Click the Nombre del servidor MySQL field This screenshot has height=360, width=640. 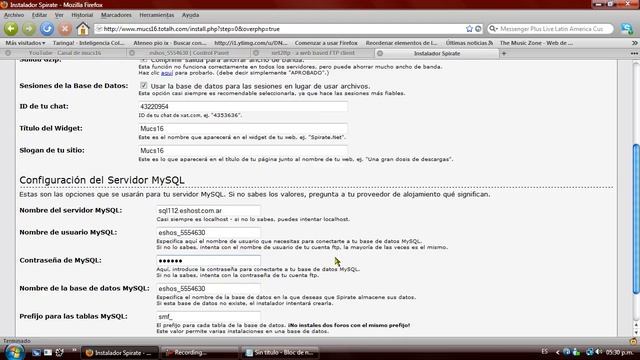[x=208, y=211]
